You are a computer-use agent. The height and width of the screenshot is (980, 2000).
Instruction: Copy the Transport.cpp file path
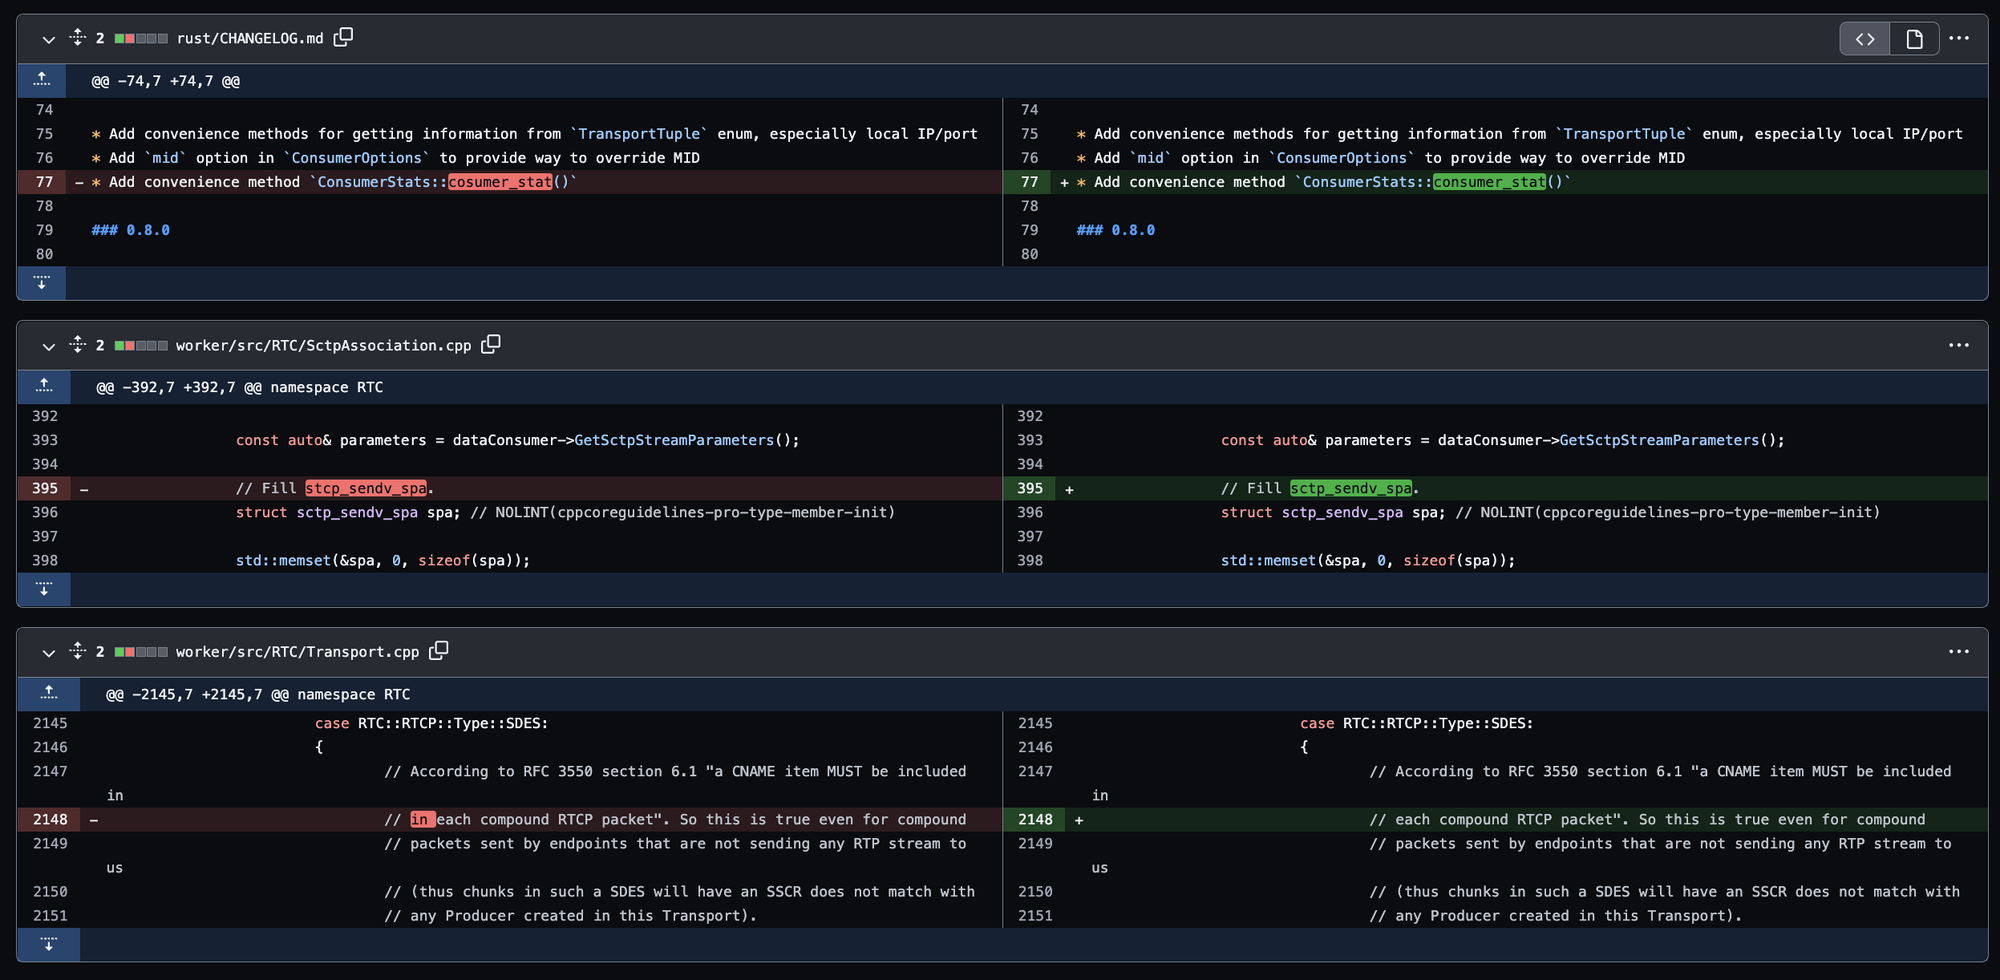tap(439, 650)
